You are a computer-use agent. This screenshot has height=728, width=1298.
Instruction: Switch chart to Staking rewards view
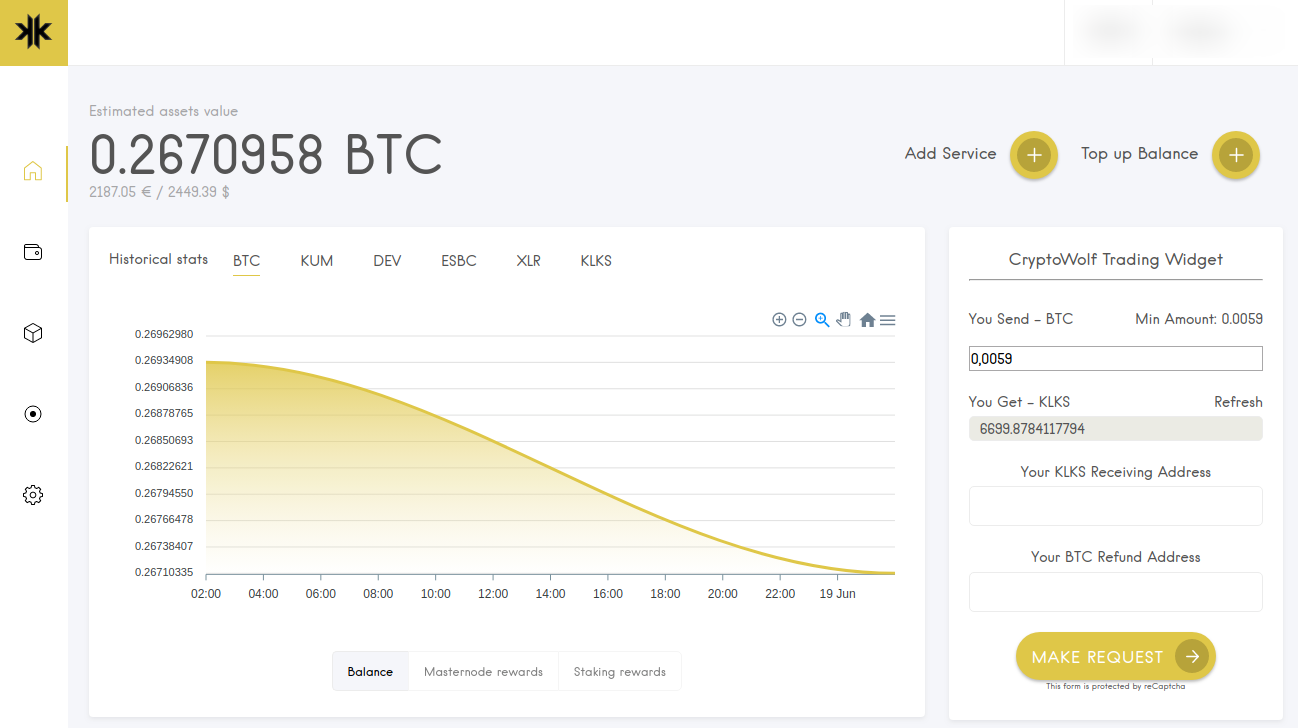[x=620, y=672]
